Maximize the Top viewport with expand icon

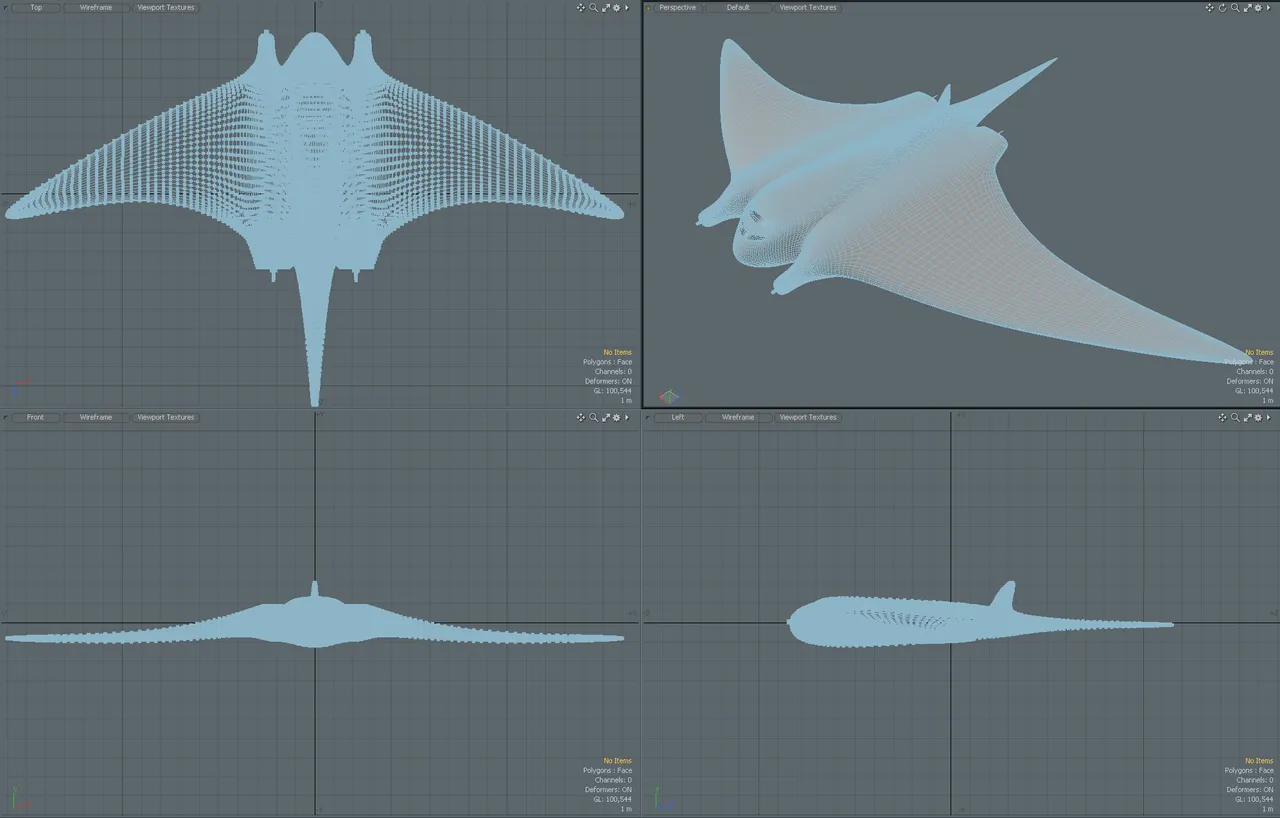[x=605, y=7]
